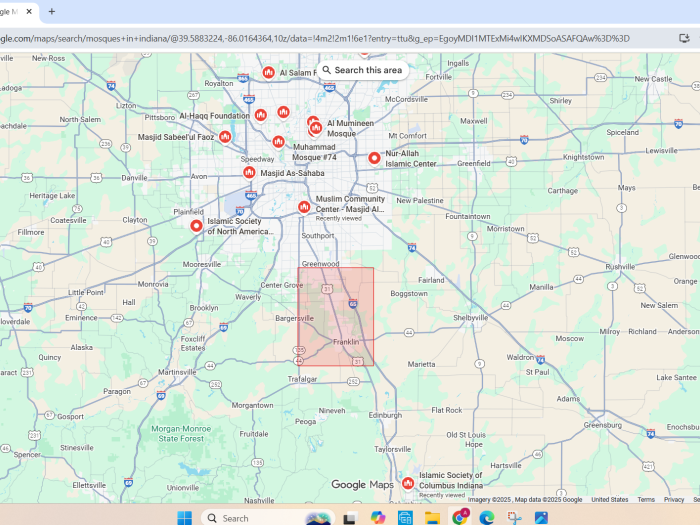Select the Nur-Allah Islamic Center pin

coord(375,158)
